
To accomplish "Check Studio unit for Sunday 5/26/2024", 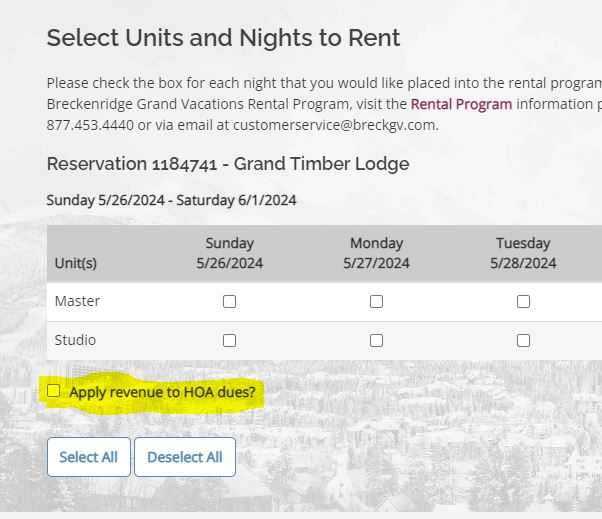I will coord(229,340).
